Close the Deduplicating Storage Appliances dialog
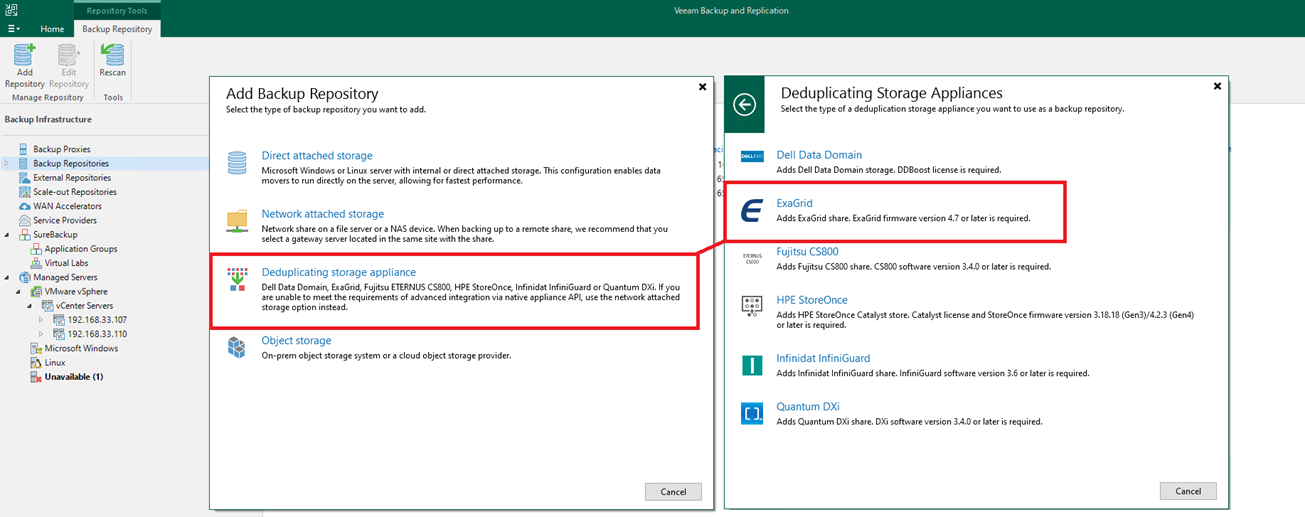The image size is (1305, 517). tap(1217, 87)
